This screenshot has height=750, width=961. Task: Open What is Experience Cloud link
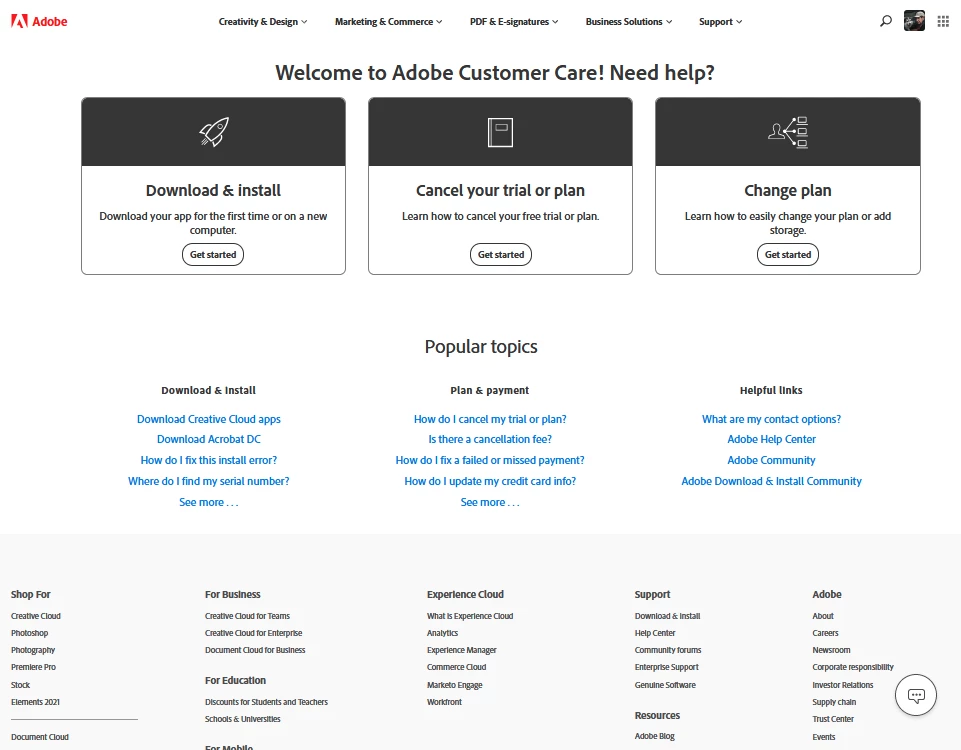(470, 616)
